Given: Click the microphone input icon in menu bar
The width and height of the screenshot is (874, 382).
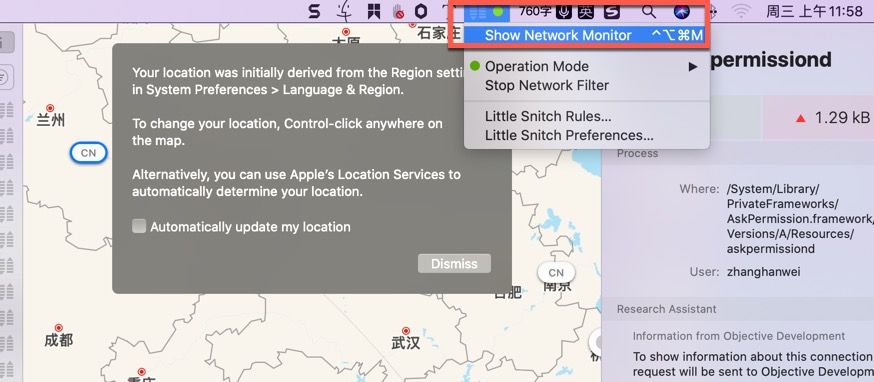Looking at the screenshot, I should pyautogui.click(x=565, y=11).
